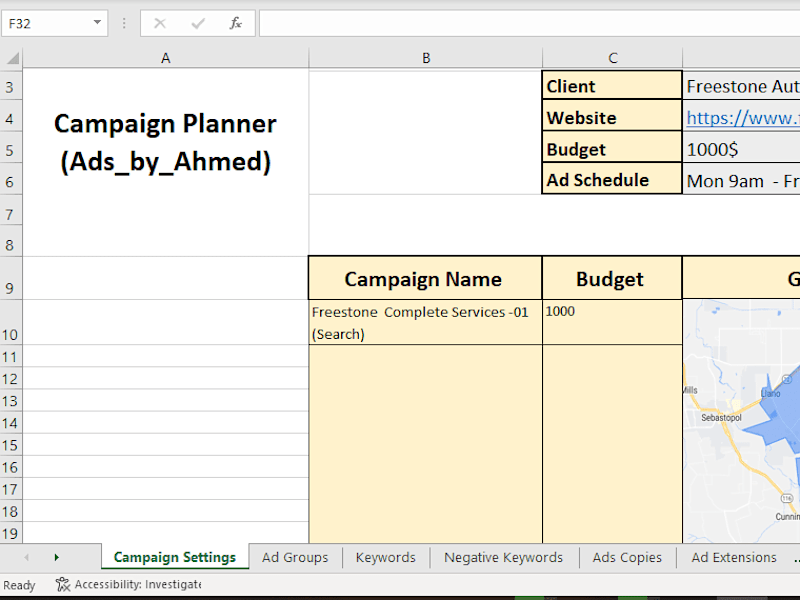Switch to the Ad Extensions sheet tab
800x600 pixels.
point(734,557)
